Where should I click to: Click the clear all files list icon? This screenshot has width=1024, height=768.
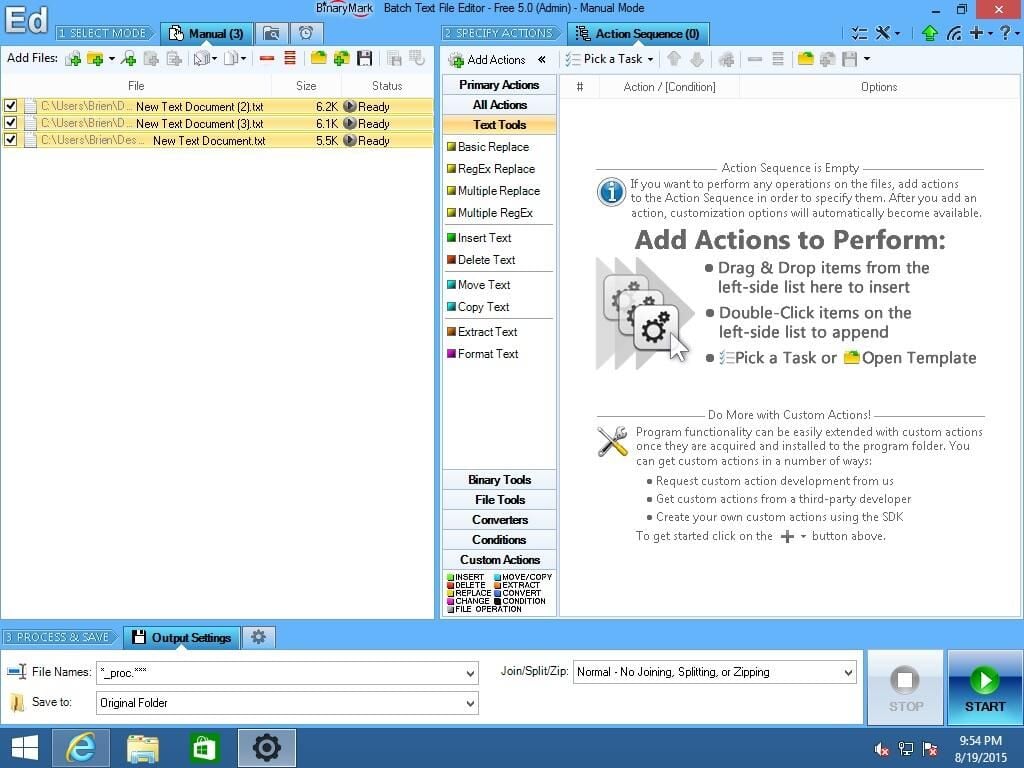pos(290,59)
